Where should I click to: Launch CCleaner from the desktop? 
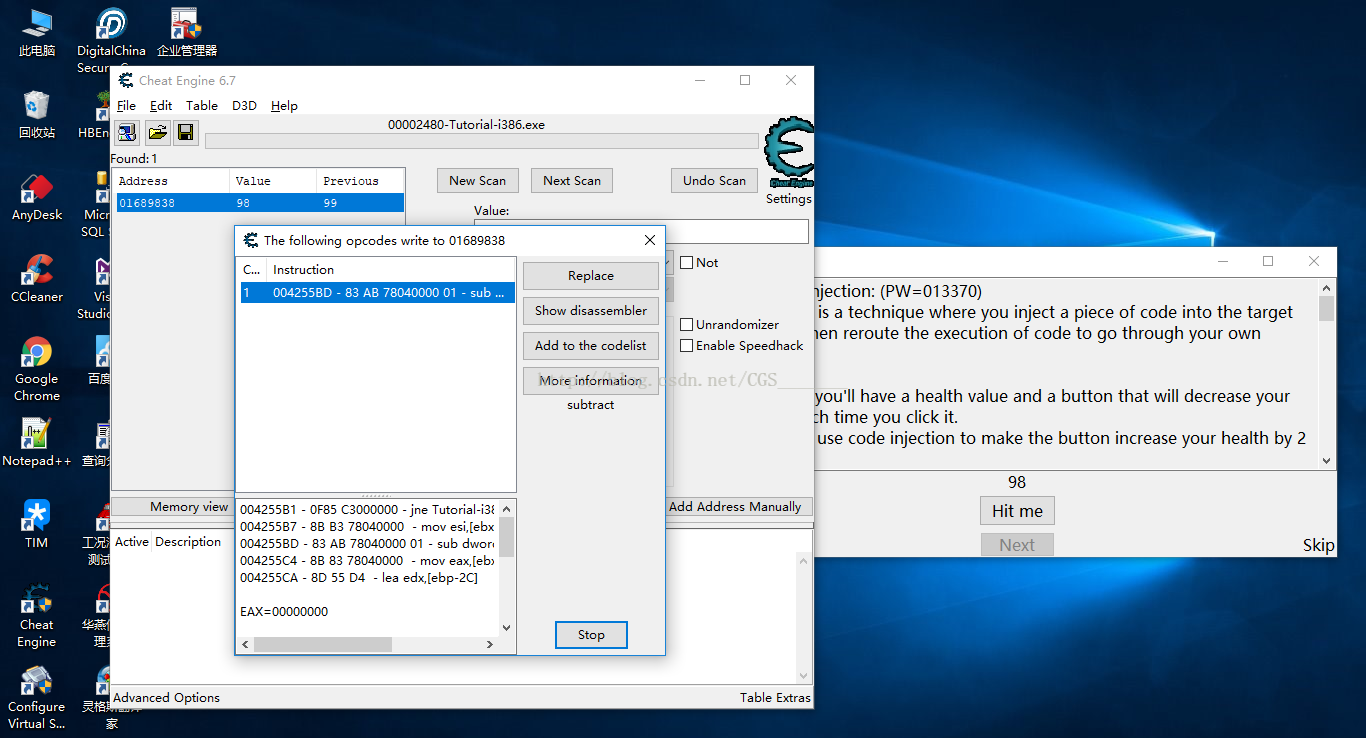click(x=37, y=278)
